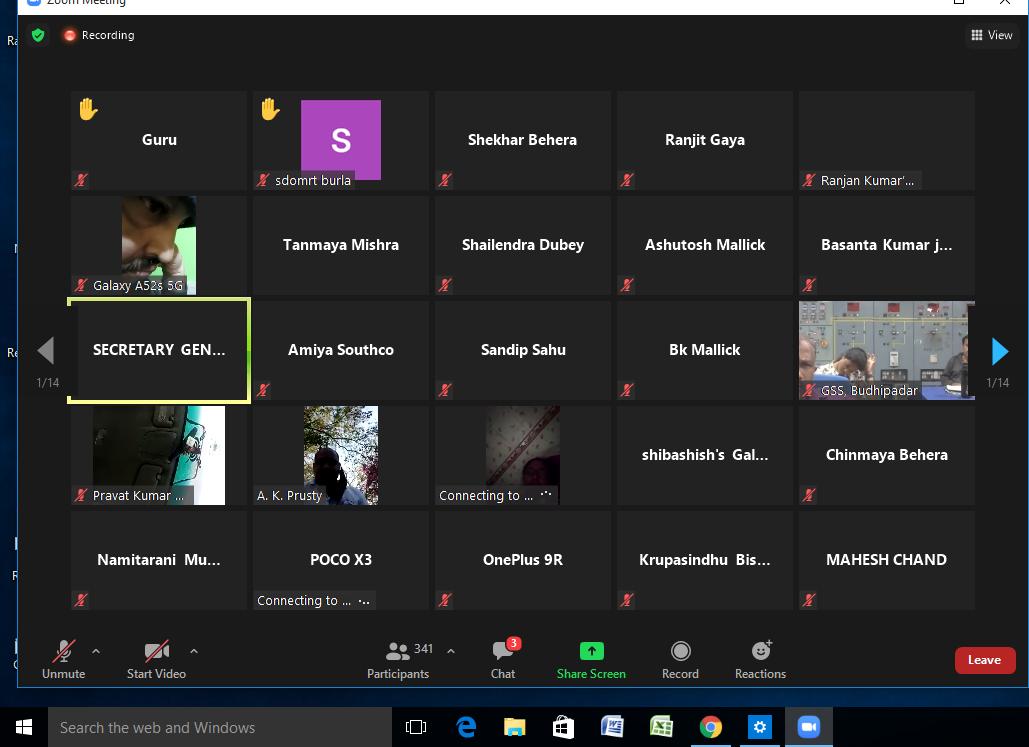
Task: Select the purple S avatar of sdomrt burla
Action: coord(341,140)
